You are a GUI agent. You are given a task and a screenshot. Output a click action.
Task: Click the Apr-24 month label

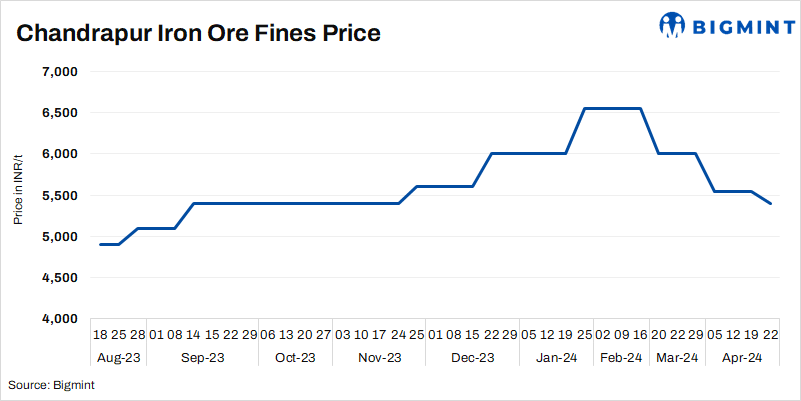pyautogui.click(x=741, y=358)
